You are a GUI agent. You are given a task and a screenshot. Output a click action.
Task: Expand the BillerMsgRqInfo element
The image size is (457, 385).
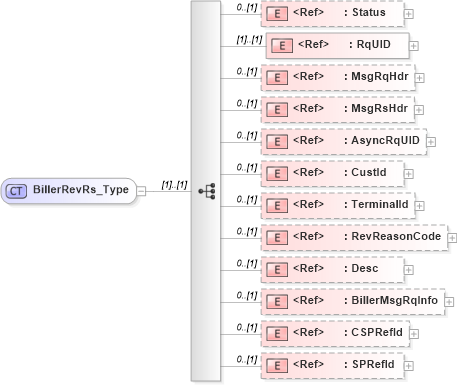pos(449,302)
